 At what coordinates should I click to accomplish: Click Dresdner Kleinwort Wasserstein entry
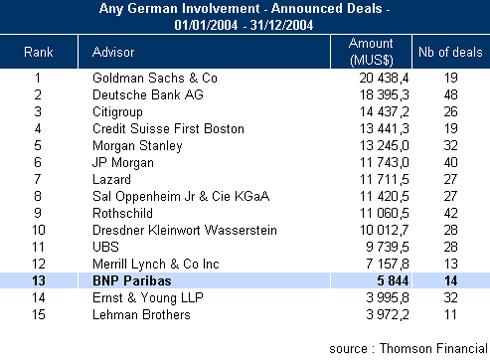point(184,230)
